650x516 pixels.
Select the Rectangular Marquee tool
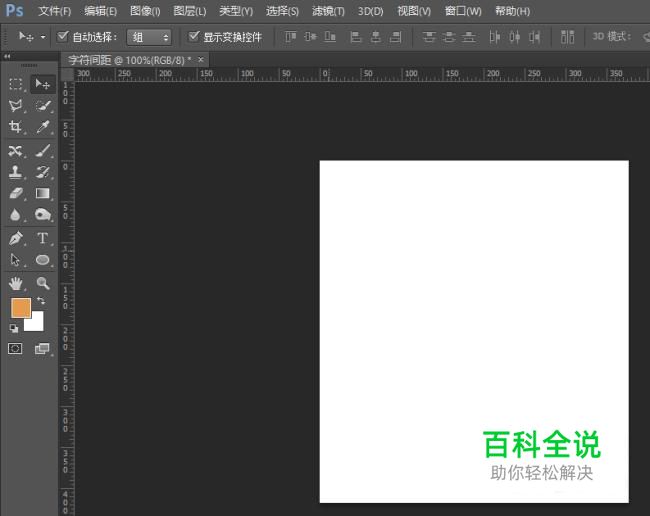(x=16, y=84)
